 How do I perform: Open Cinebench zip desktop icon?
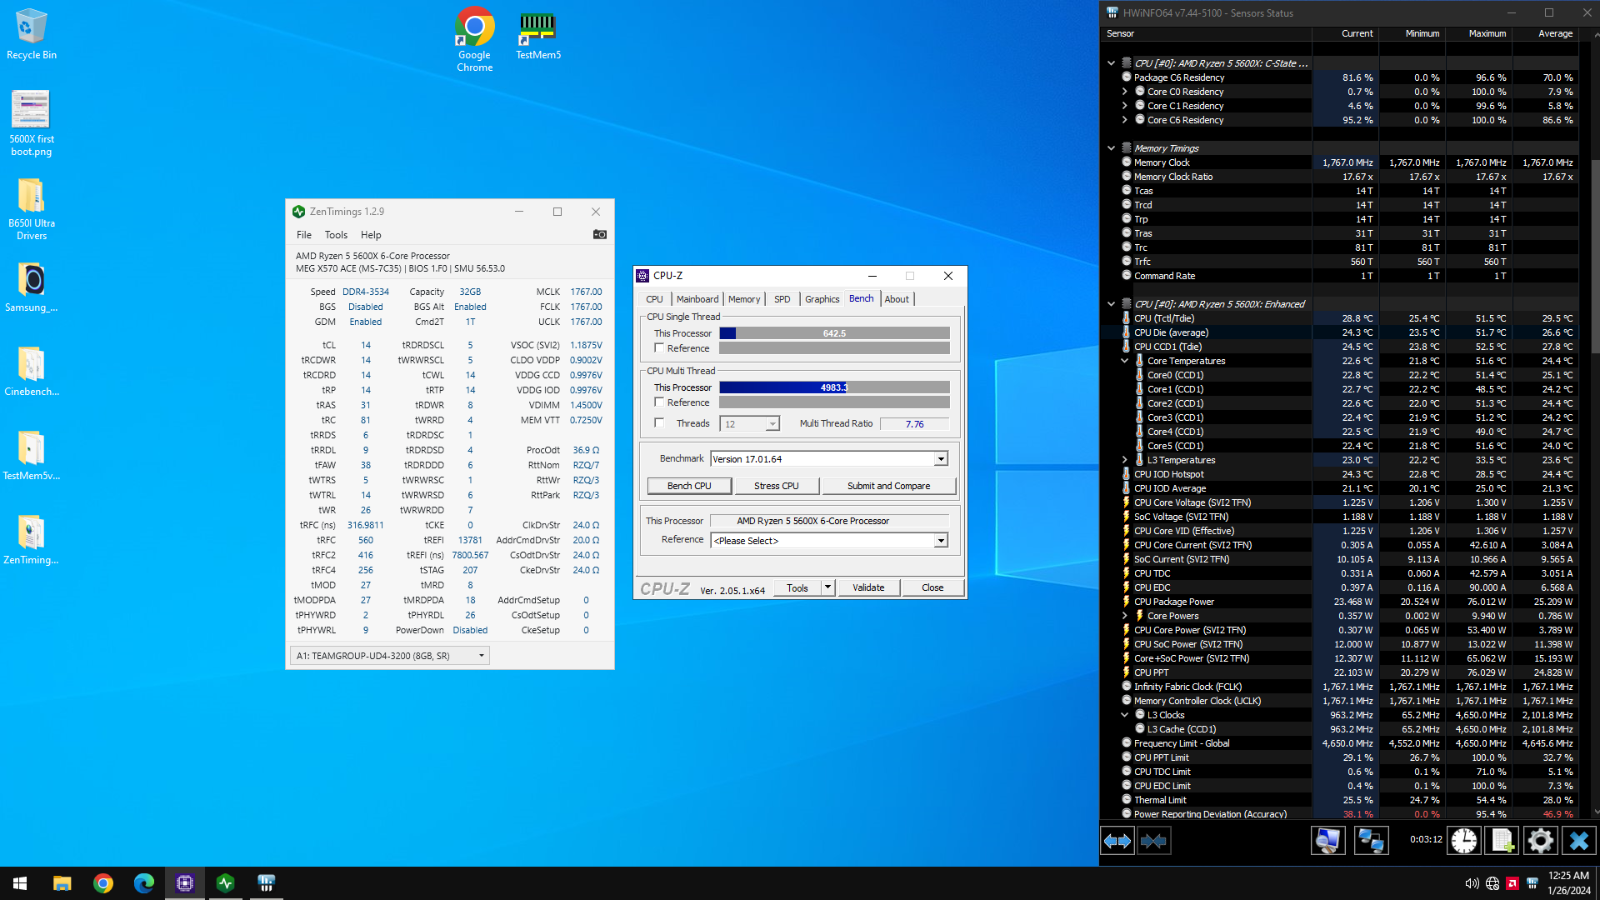point(31,371)
